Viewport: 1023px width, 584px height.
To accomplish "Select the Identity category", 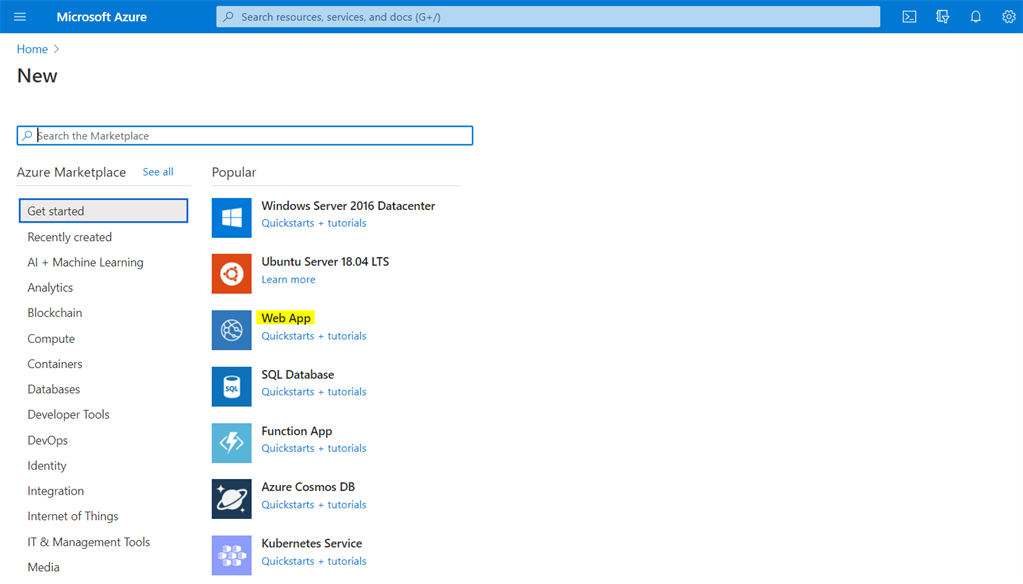I will (x=47, y=466).
